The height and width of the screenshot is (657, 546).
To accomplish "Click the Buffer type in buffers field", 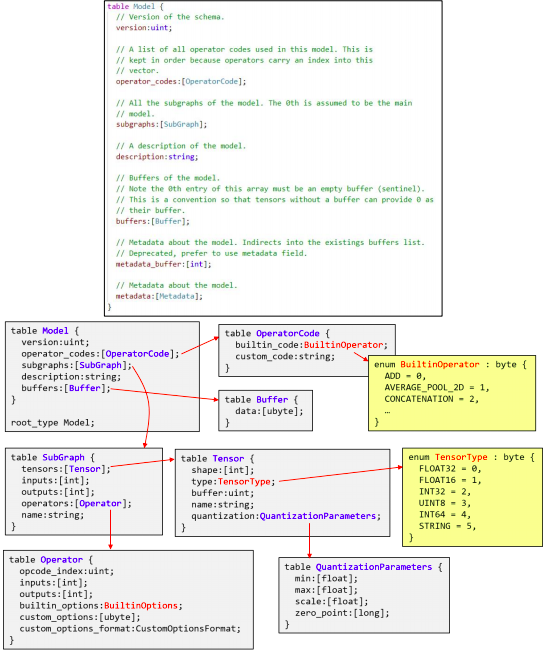I will pyautogui.click(x=85, y=388).
